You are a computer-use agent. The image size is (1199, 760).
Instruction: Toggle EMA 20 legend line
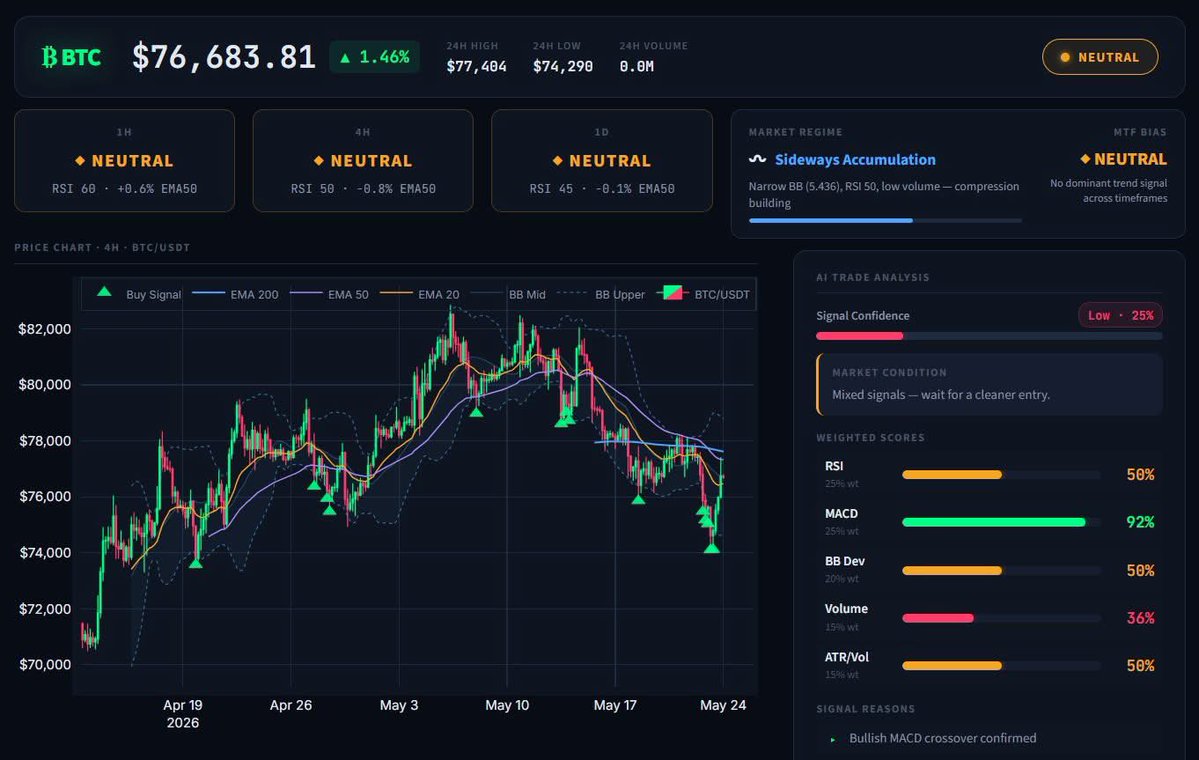coord(420,294)
